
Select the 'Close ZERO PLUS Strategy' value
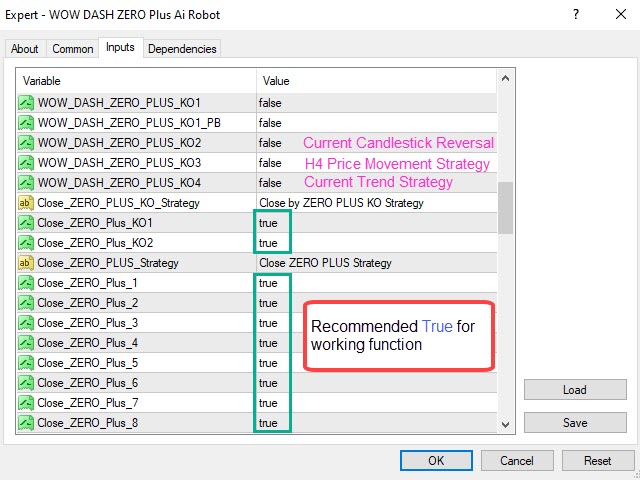point(326,263)
